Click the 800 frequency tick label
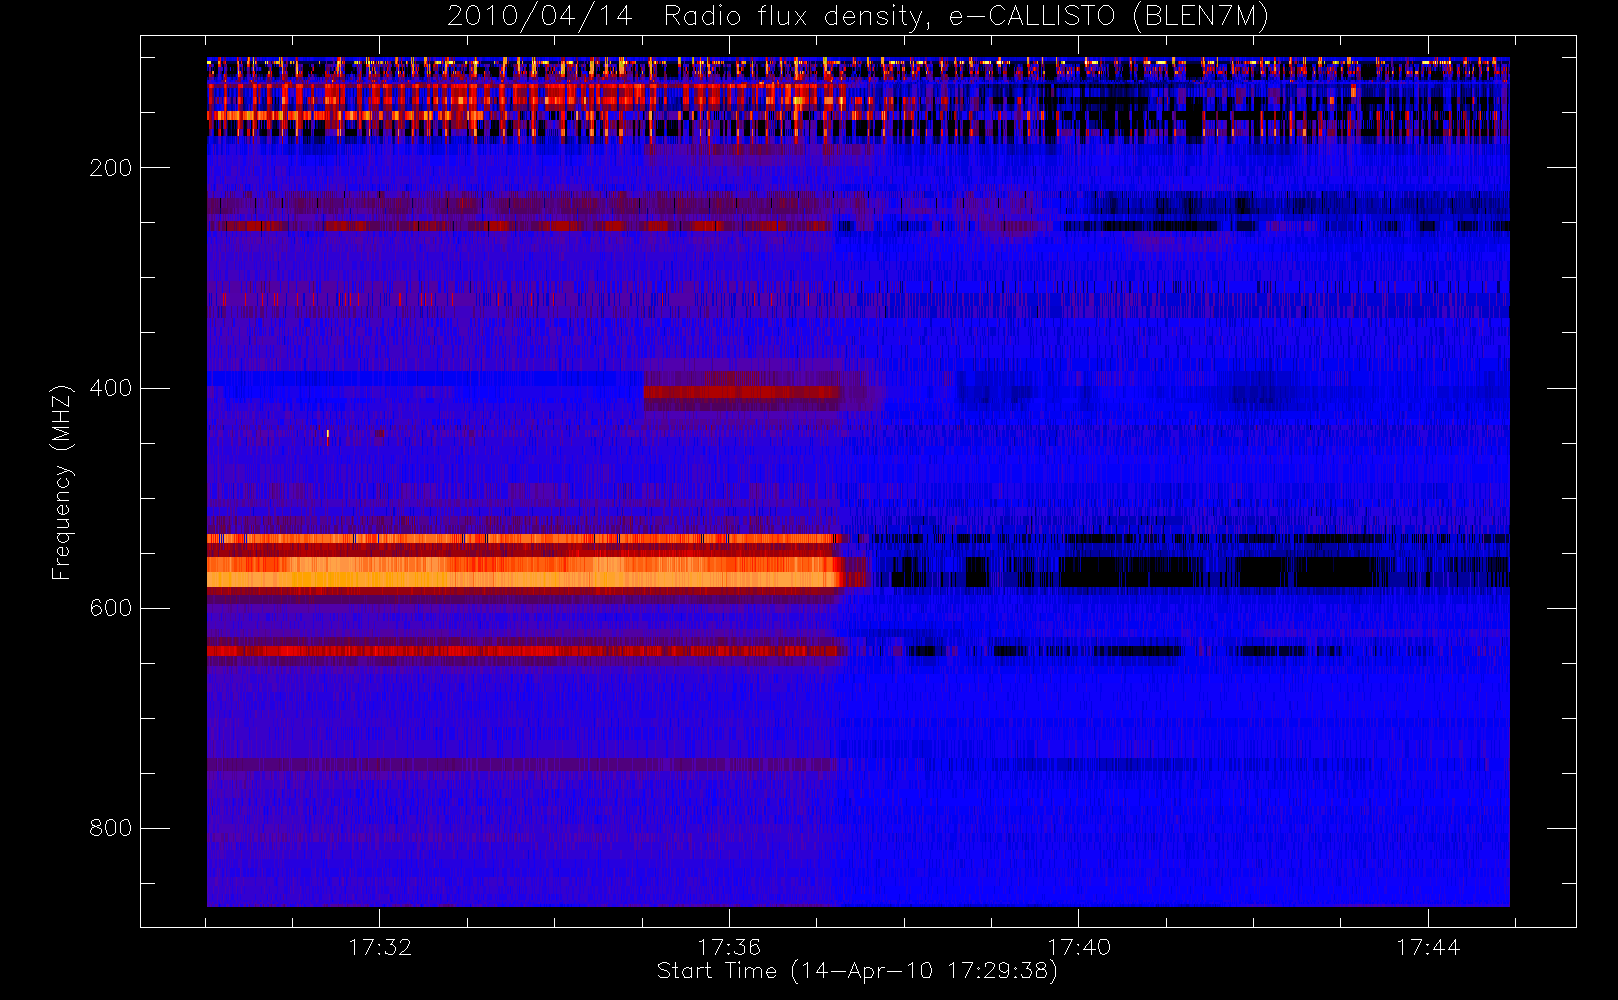The width and height of the screenshot is (1618, 1000). 110,828
